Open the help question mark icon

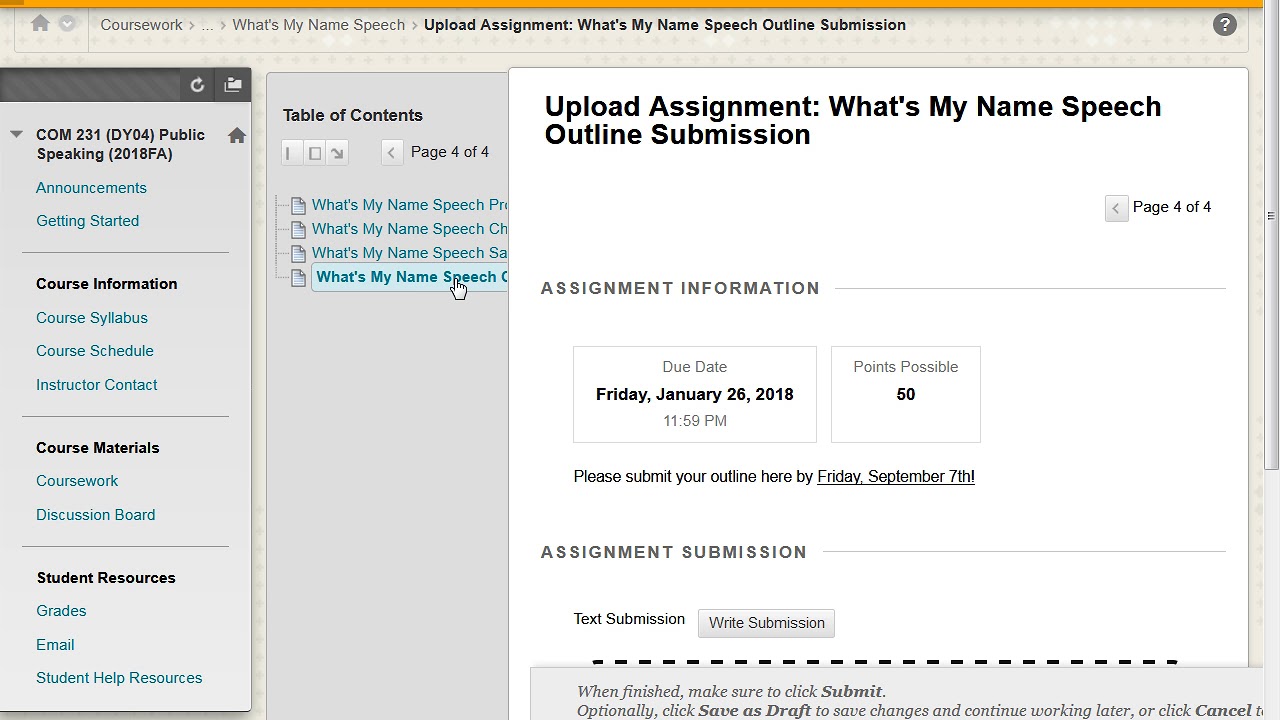click(1224, 25)
